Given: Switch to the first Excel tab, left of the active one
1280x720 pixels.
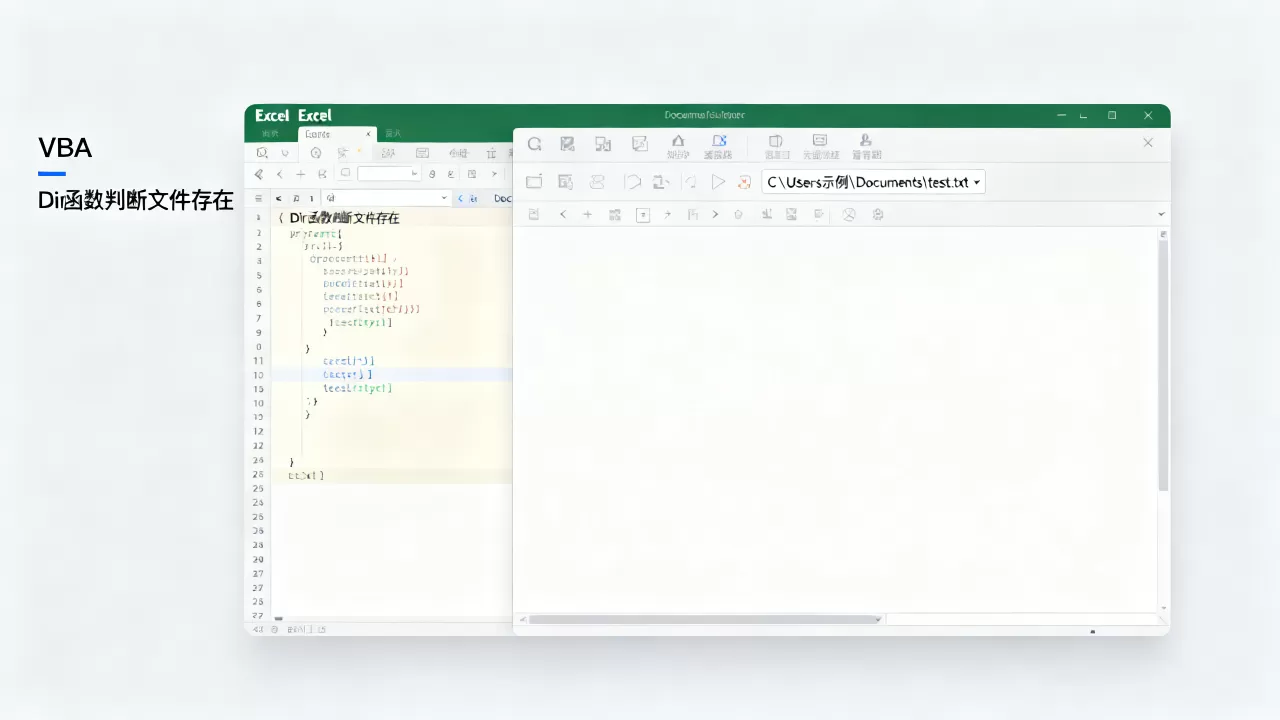Looking at the screenshot, I should tap(270, 133).
